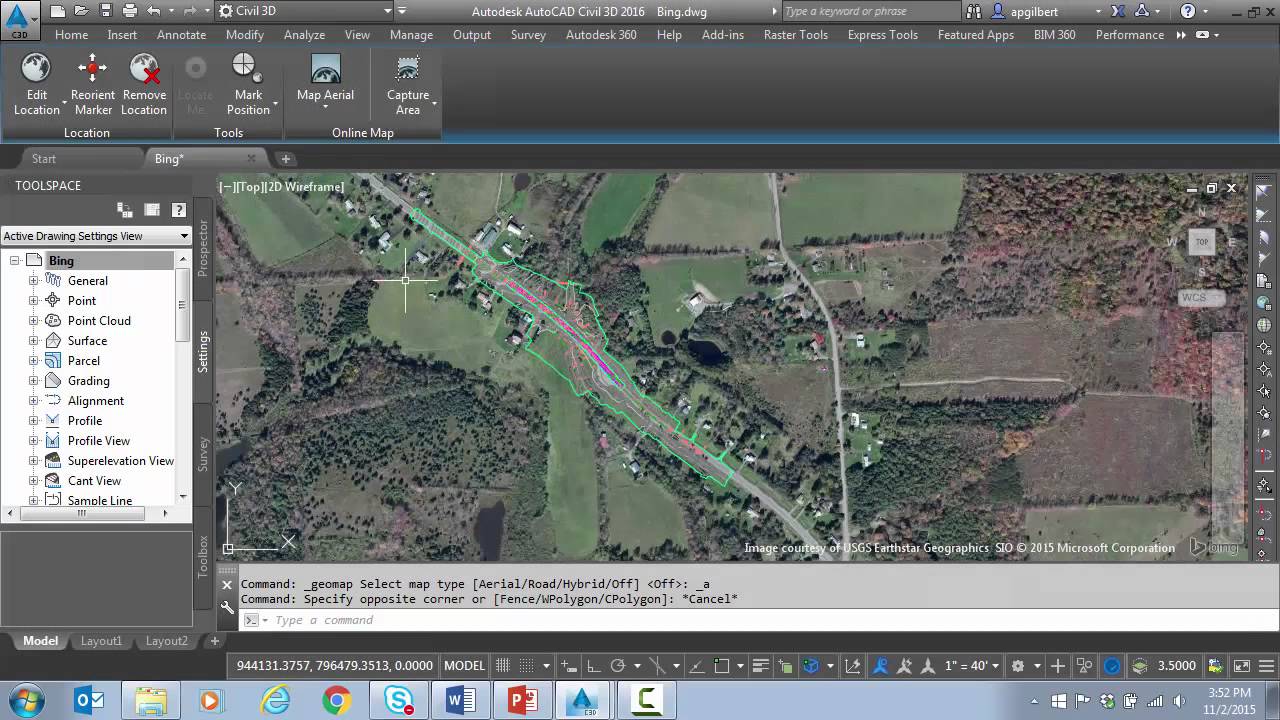Expand the Capture Area dropdown arrow

(434, 103)
